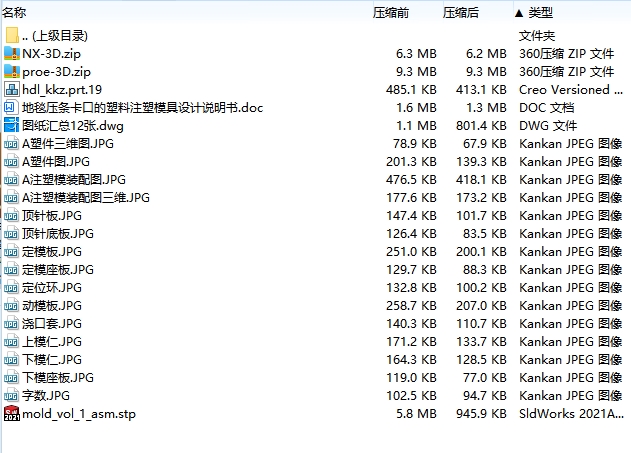Screen dimensions: 631x453
Task: Click the JPG icon of A塑件三维图.JPG
Action: [11, 144]
